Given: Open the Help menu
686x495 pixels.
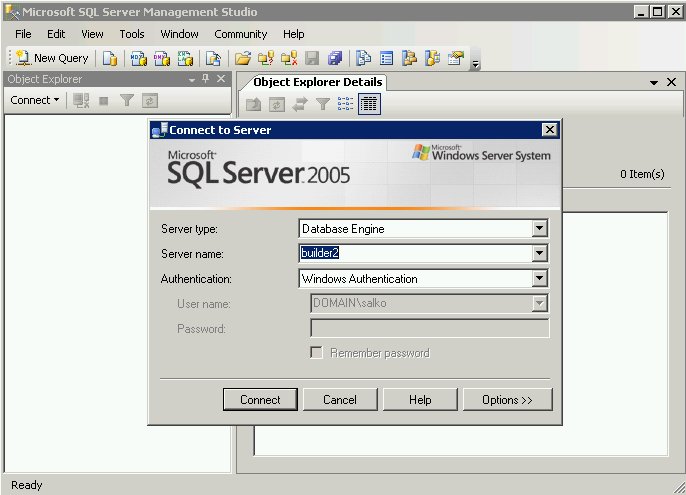Looking at the screenshot, I should tap(294, 34).
